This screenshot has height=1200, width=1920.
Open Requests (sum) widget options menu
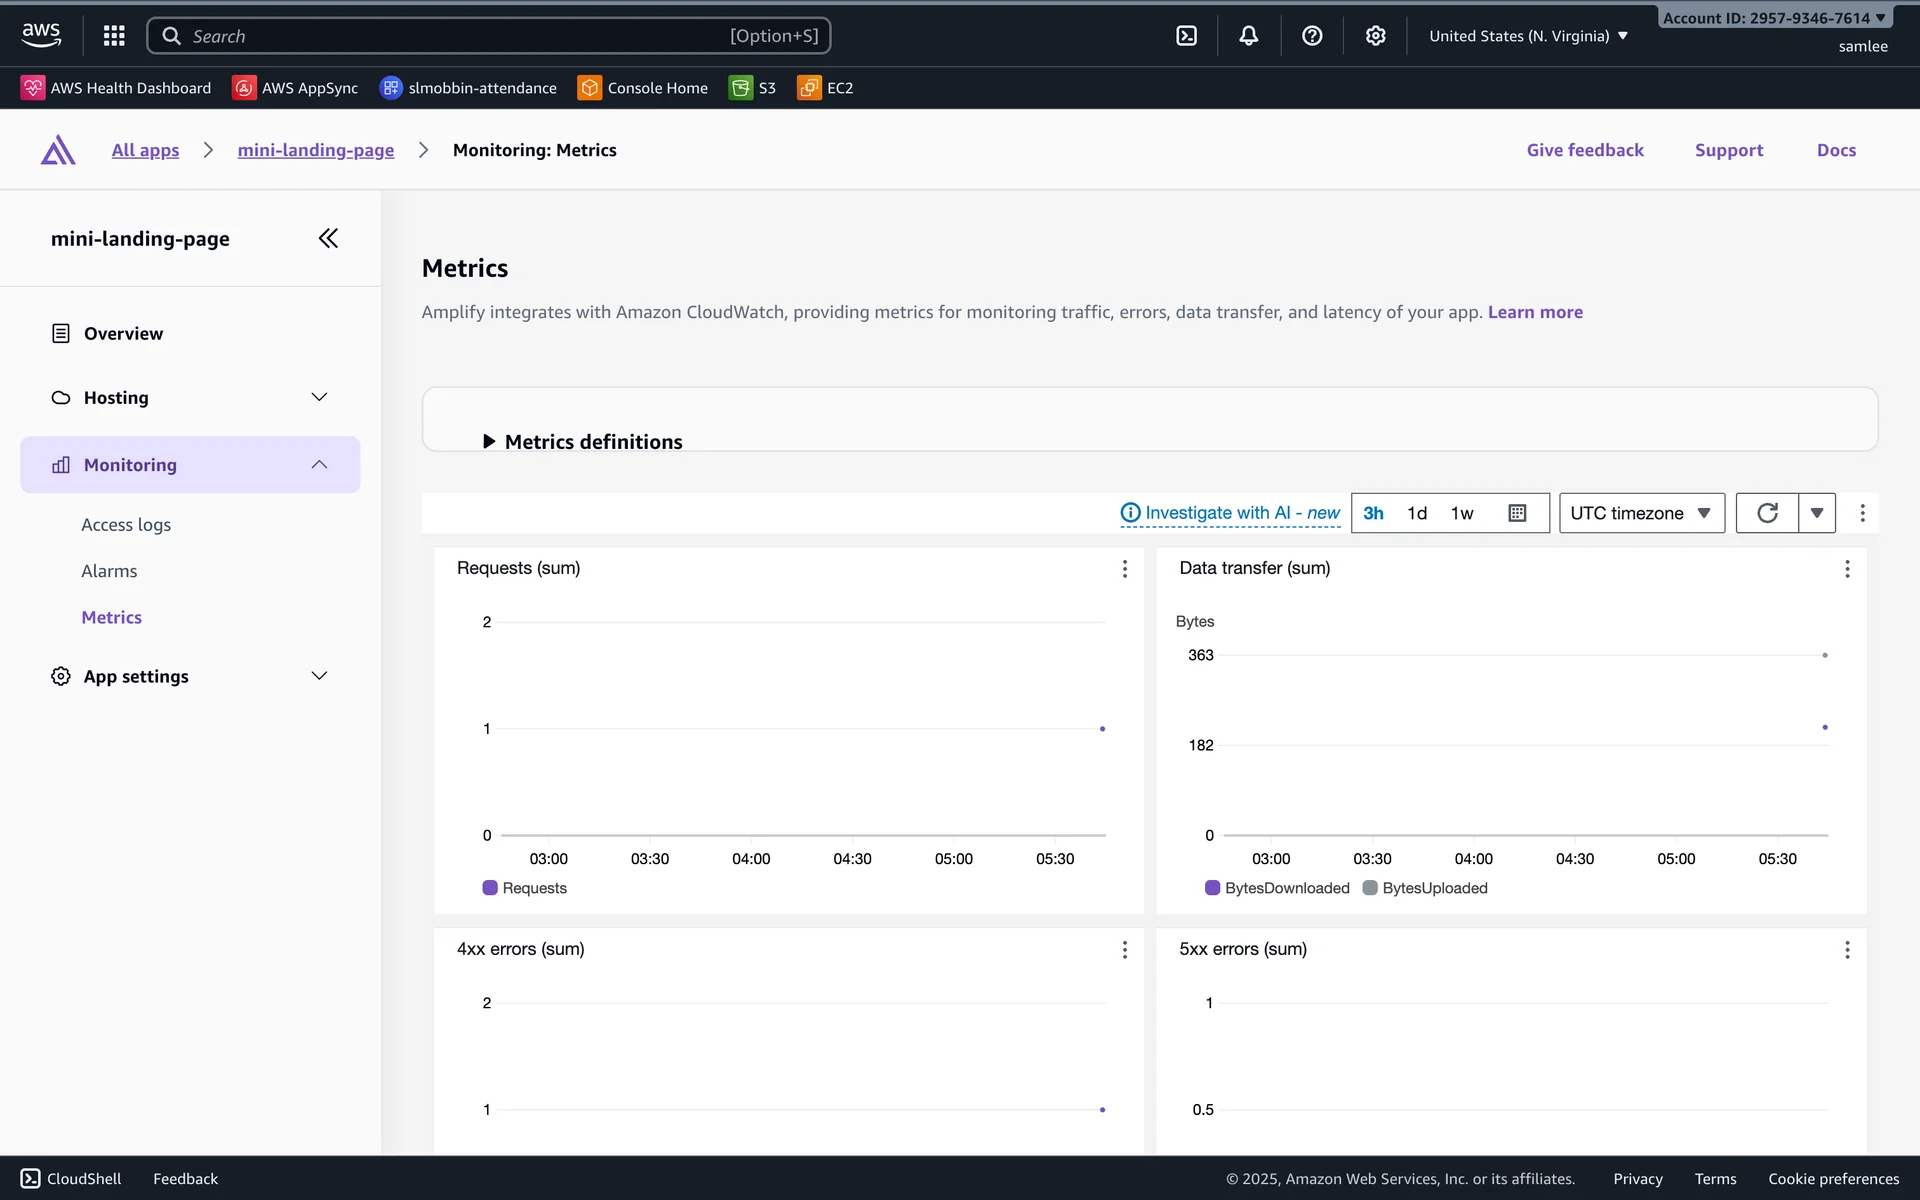pos(1125,569)
